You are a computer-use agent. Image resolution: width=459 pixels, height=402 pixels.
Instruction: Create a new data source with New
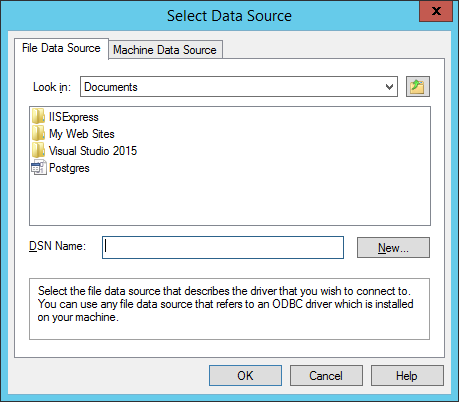[x=393, y=248]
